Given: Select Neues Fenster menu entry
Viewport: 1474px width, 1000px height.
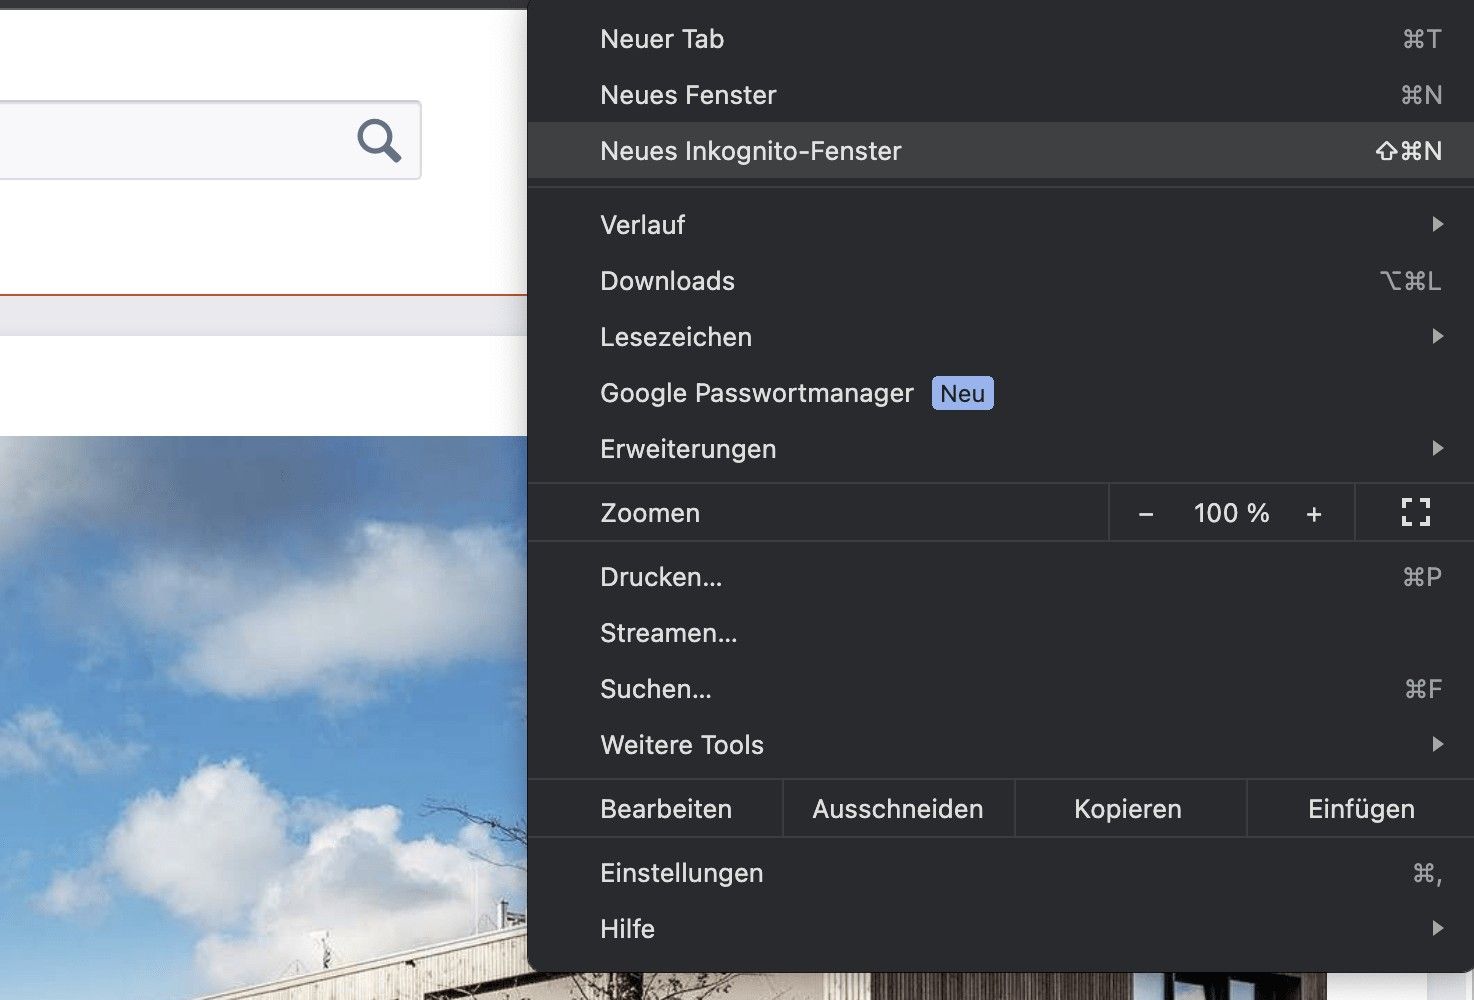Looking at the screenshot, I should pos(688,95).
